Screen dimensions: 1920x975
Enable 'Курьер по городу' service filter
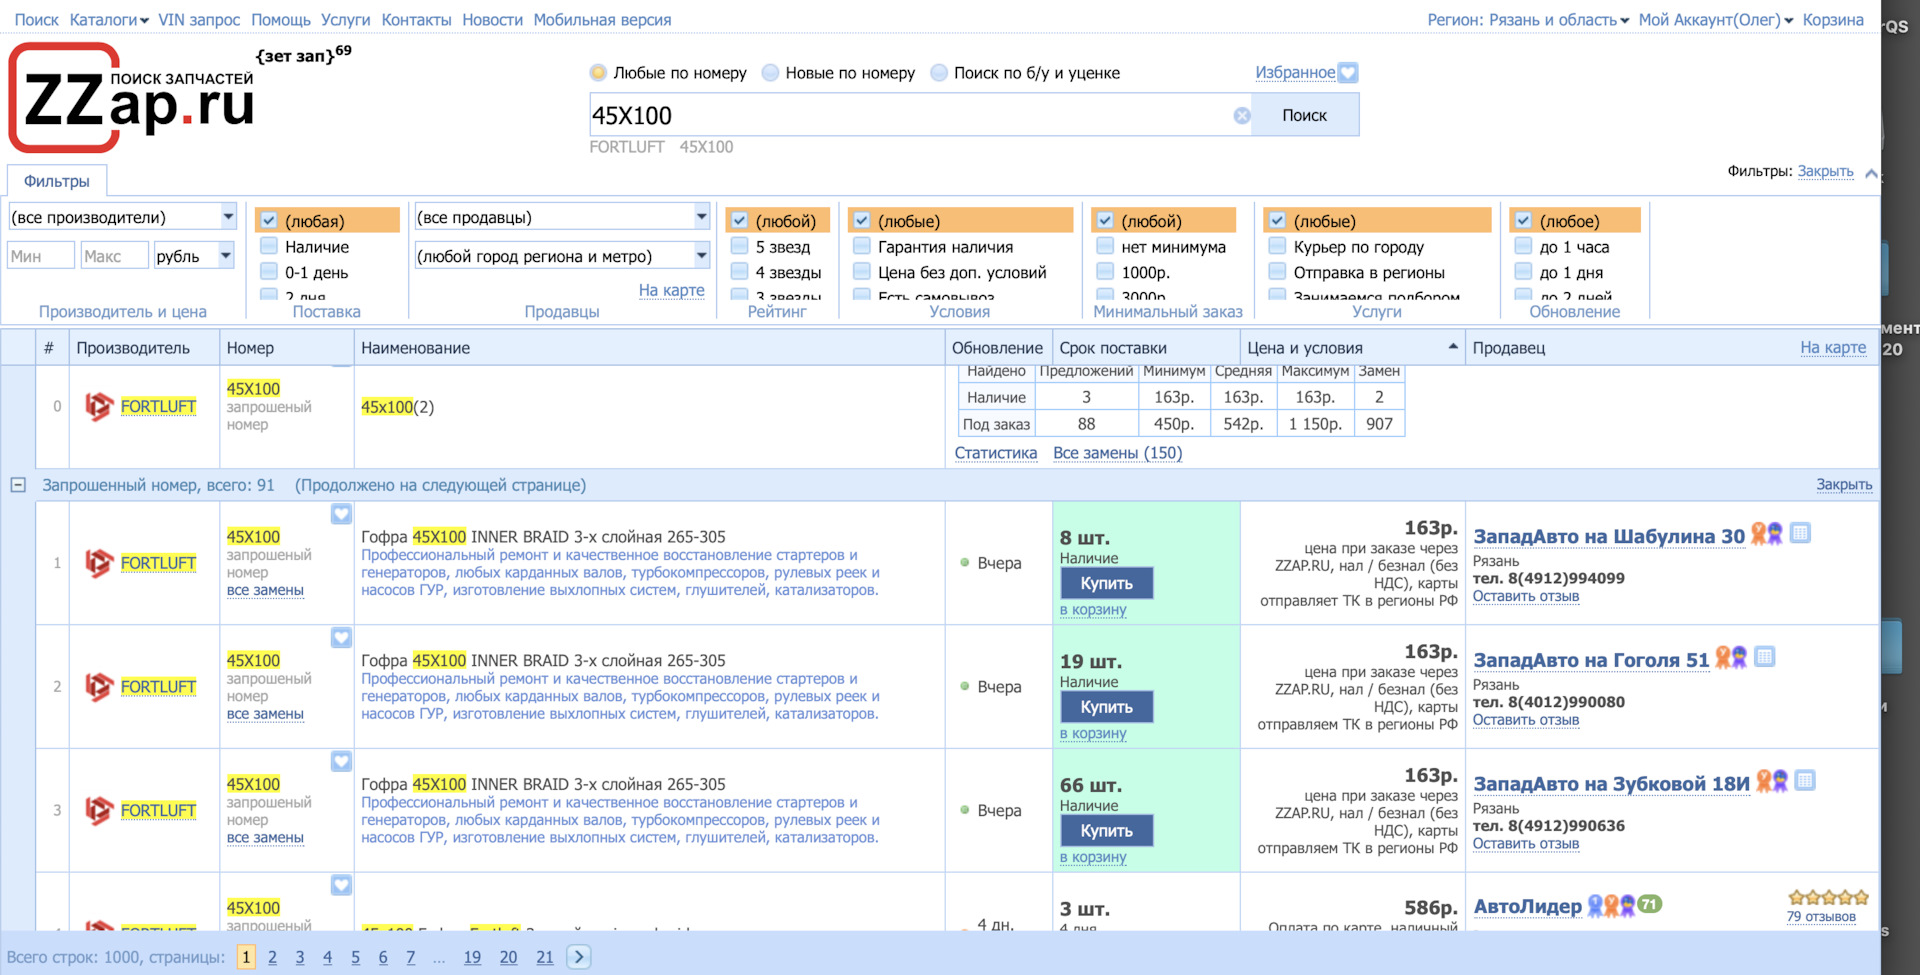pos(1277,246)
